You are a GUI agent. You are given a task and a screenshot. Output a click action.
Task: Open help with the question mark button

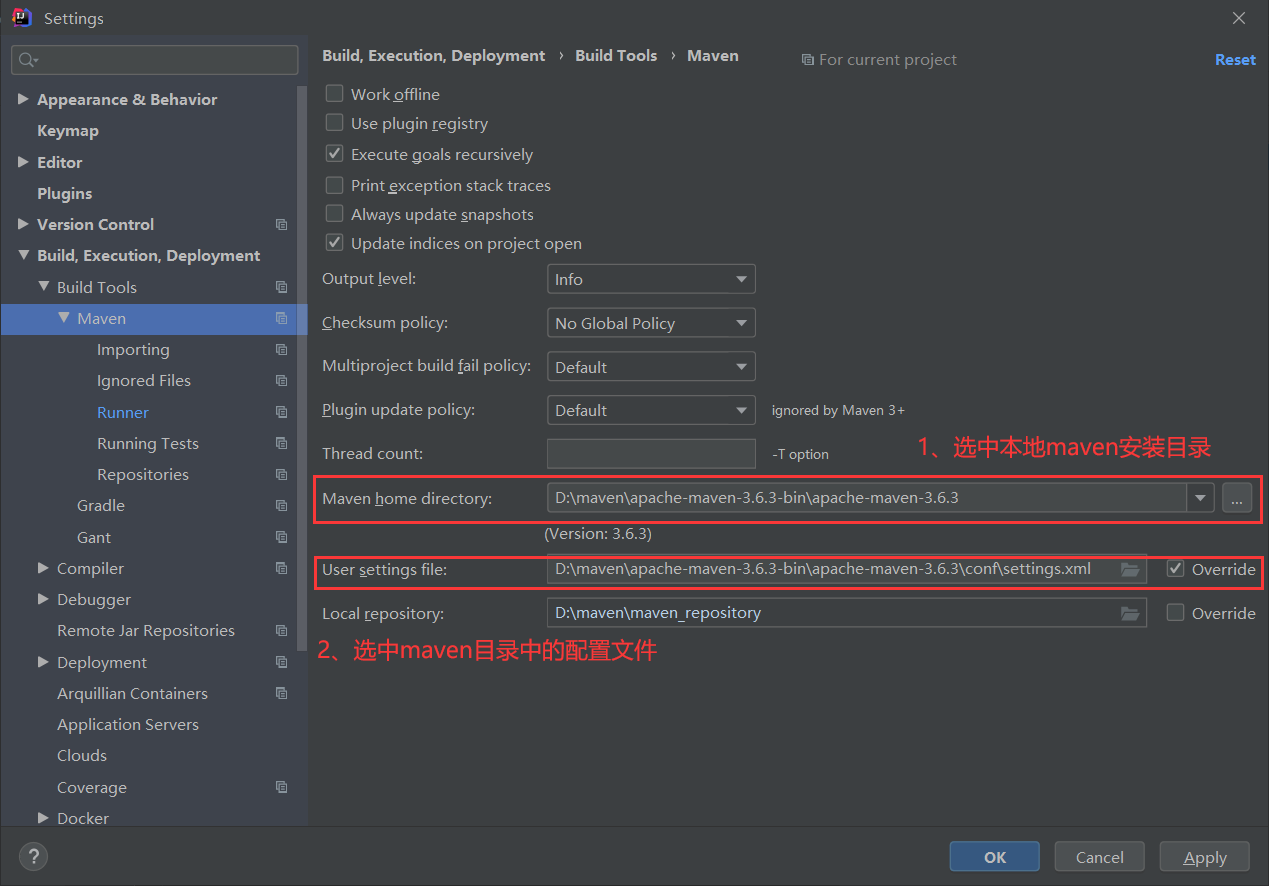pyautogui.click(x=33, y=856)
